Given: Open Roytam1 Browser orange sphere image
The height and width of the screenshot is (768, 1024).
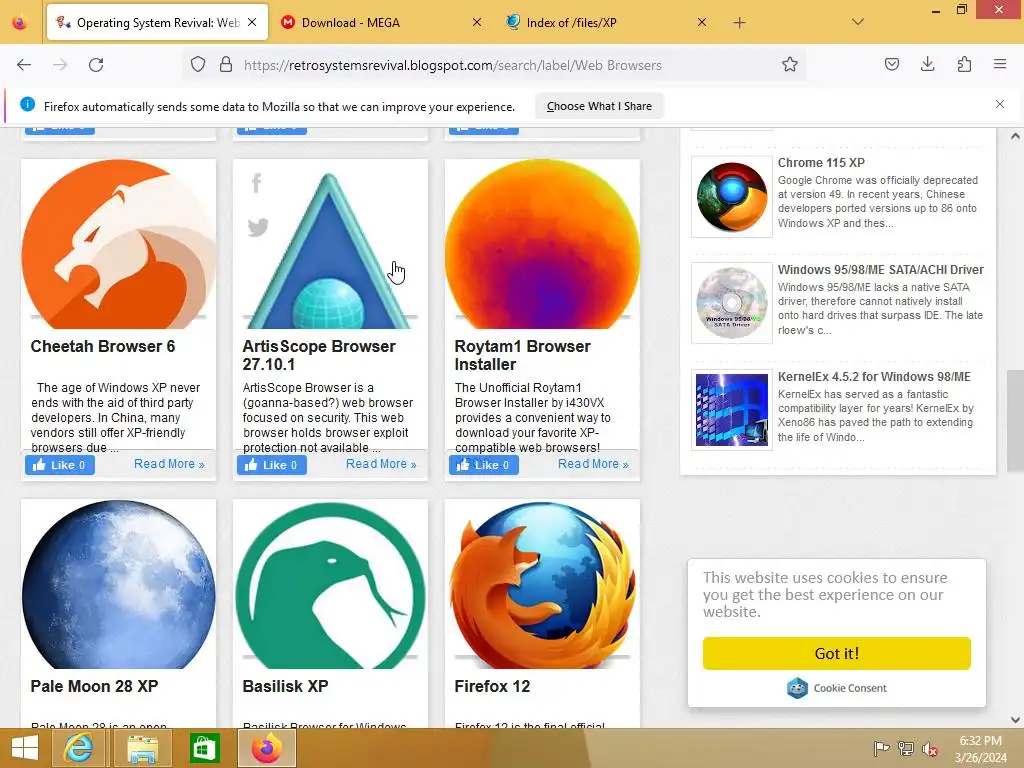Looking at the screenshot, I should coord(542,244).
